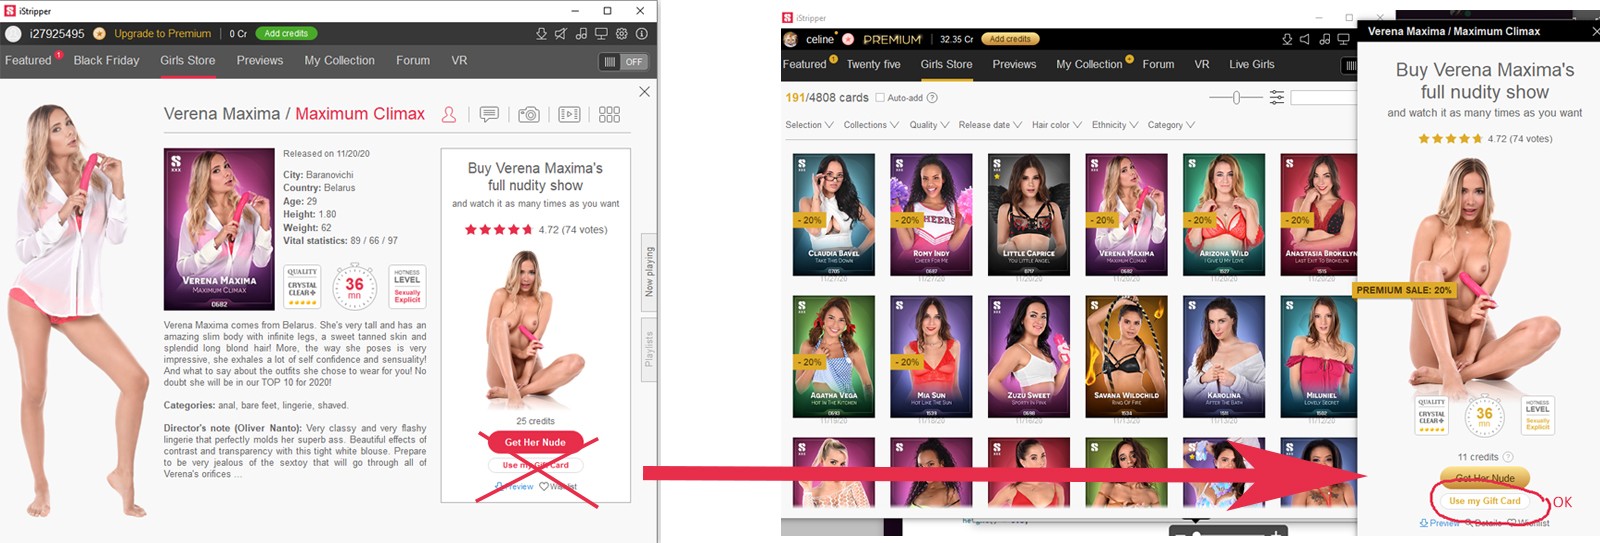Open filter settings icon next to zoom slider
Screen dimensions: 1600x543
click(1277, 98)
